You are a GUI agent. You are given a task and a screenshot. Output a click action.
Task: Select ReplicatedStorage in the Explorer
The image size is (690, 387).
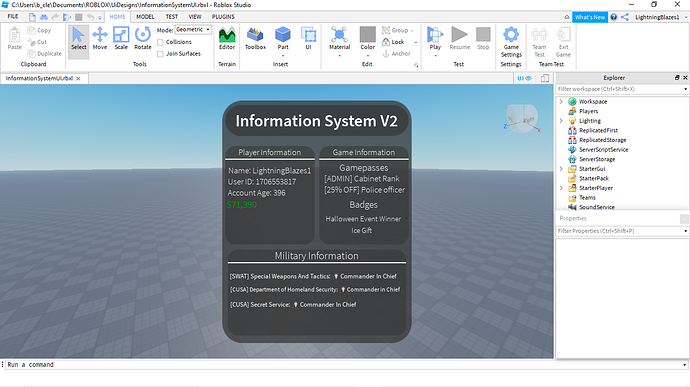[602, 140]
